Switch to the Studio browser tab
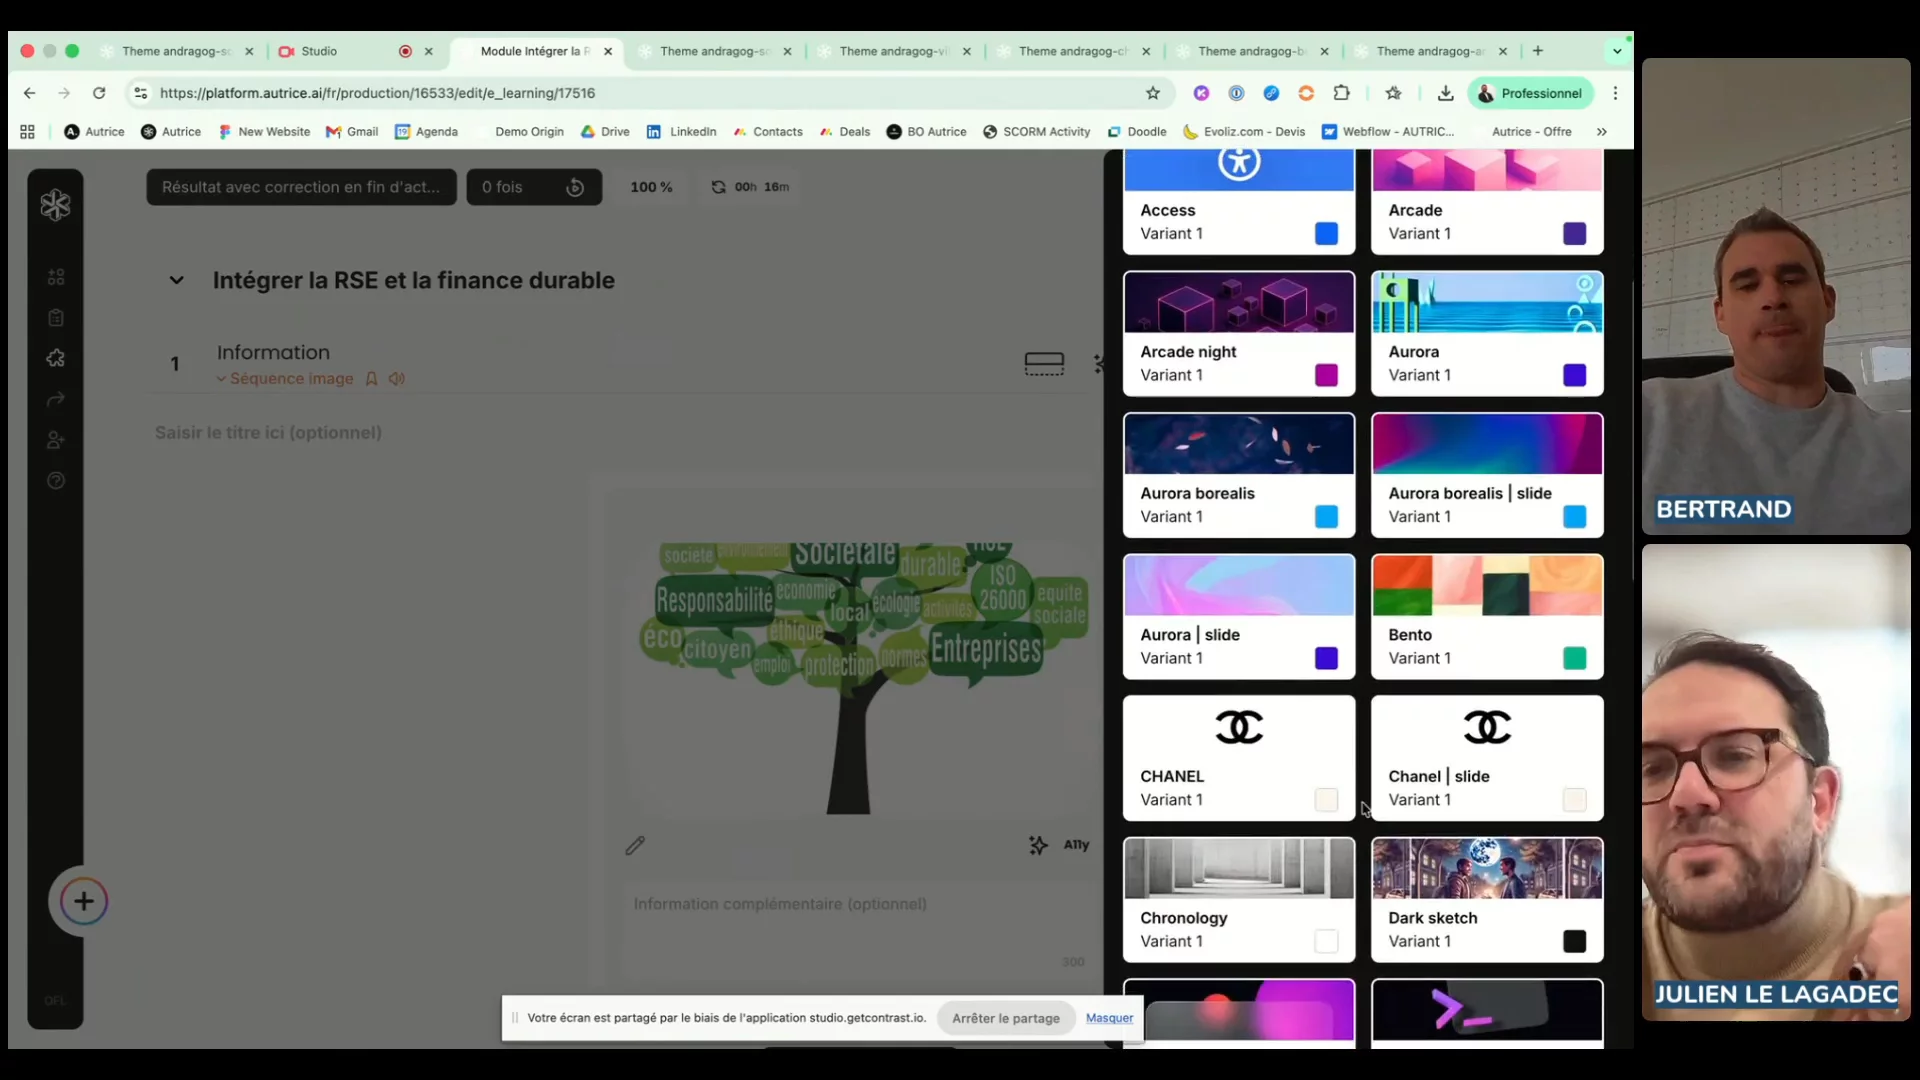 click(x=320, y=51)
